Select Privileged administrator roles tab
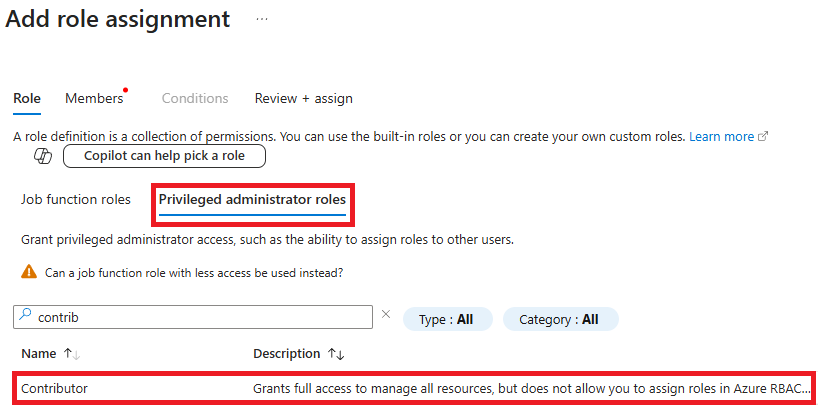This screenshot has height=406, width=818. point(252,199)
